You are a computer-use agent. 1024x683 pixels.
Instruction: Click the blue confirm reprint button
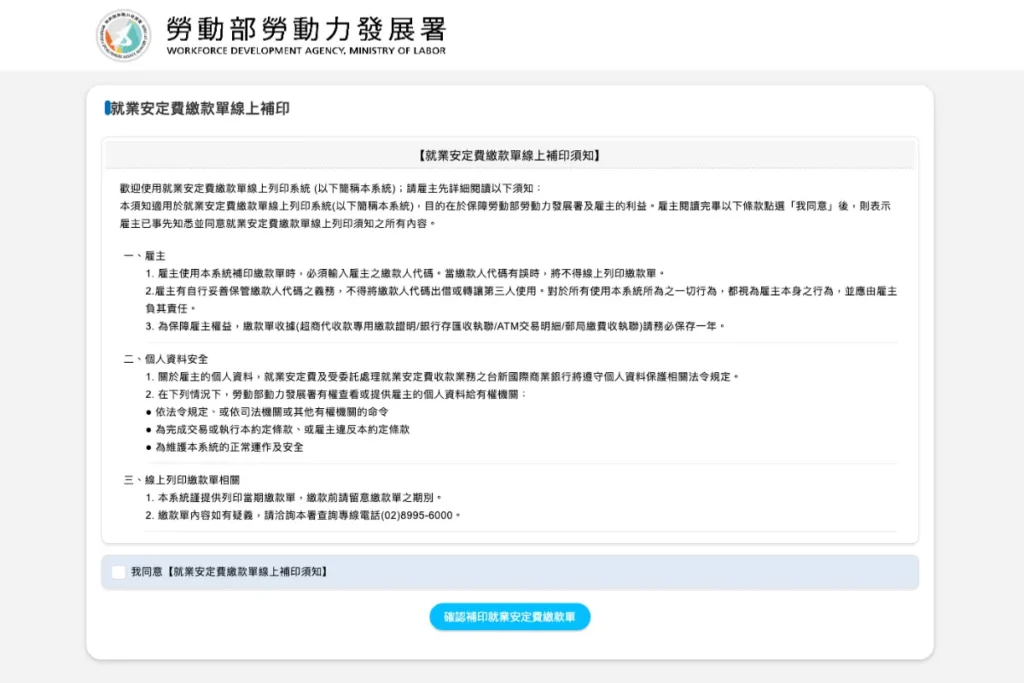[x=511, y=617]
